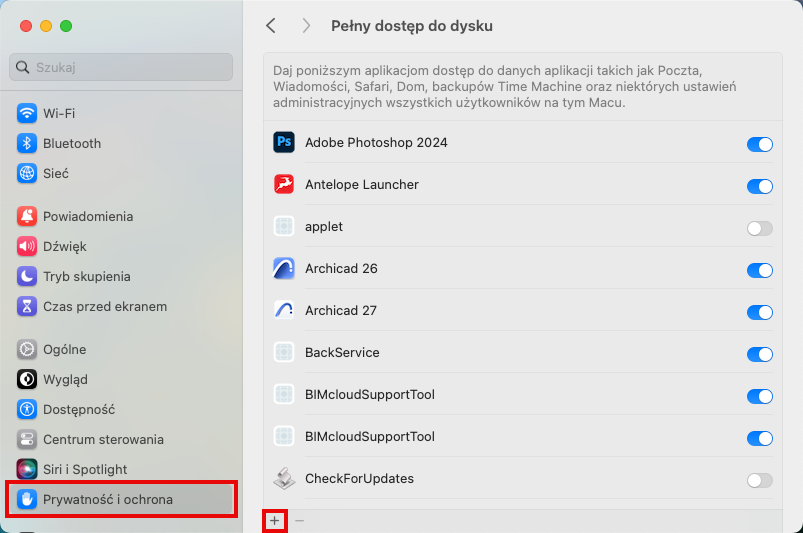
Task: Focus the Szukaj search field
Action: tap(121, 67)
